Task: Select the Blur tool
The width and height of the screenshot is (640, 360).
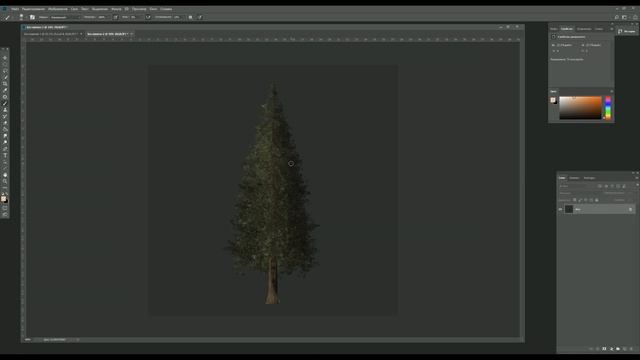Action: pyautogui.click(x=5, y=136)
